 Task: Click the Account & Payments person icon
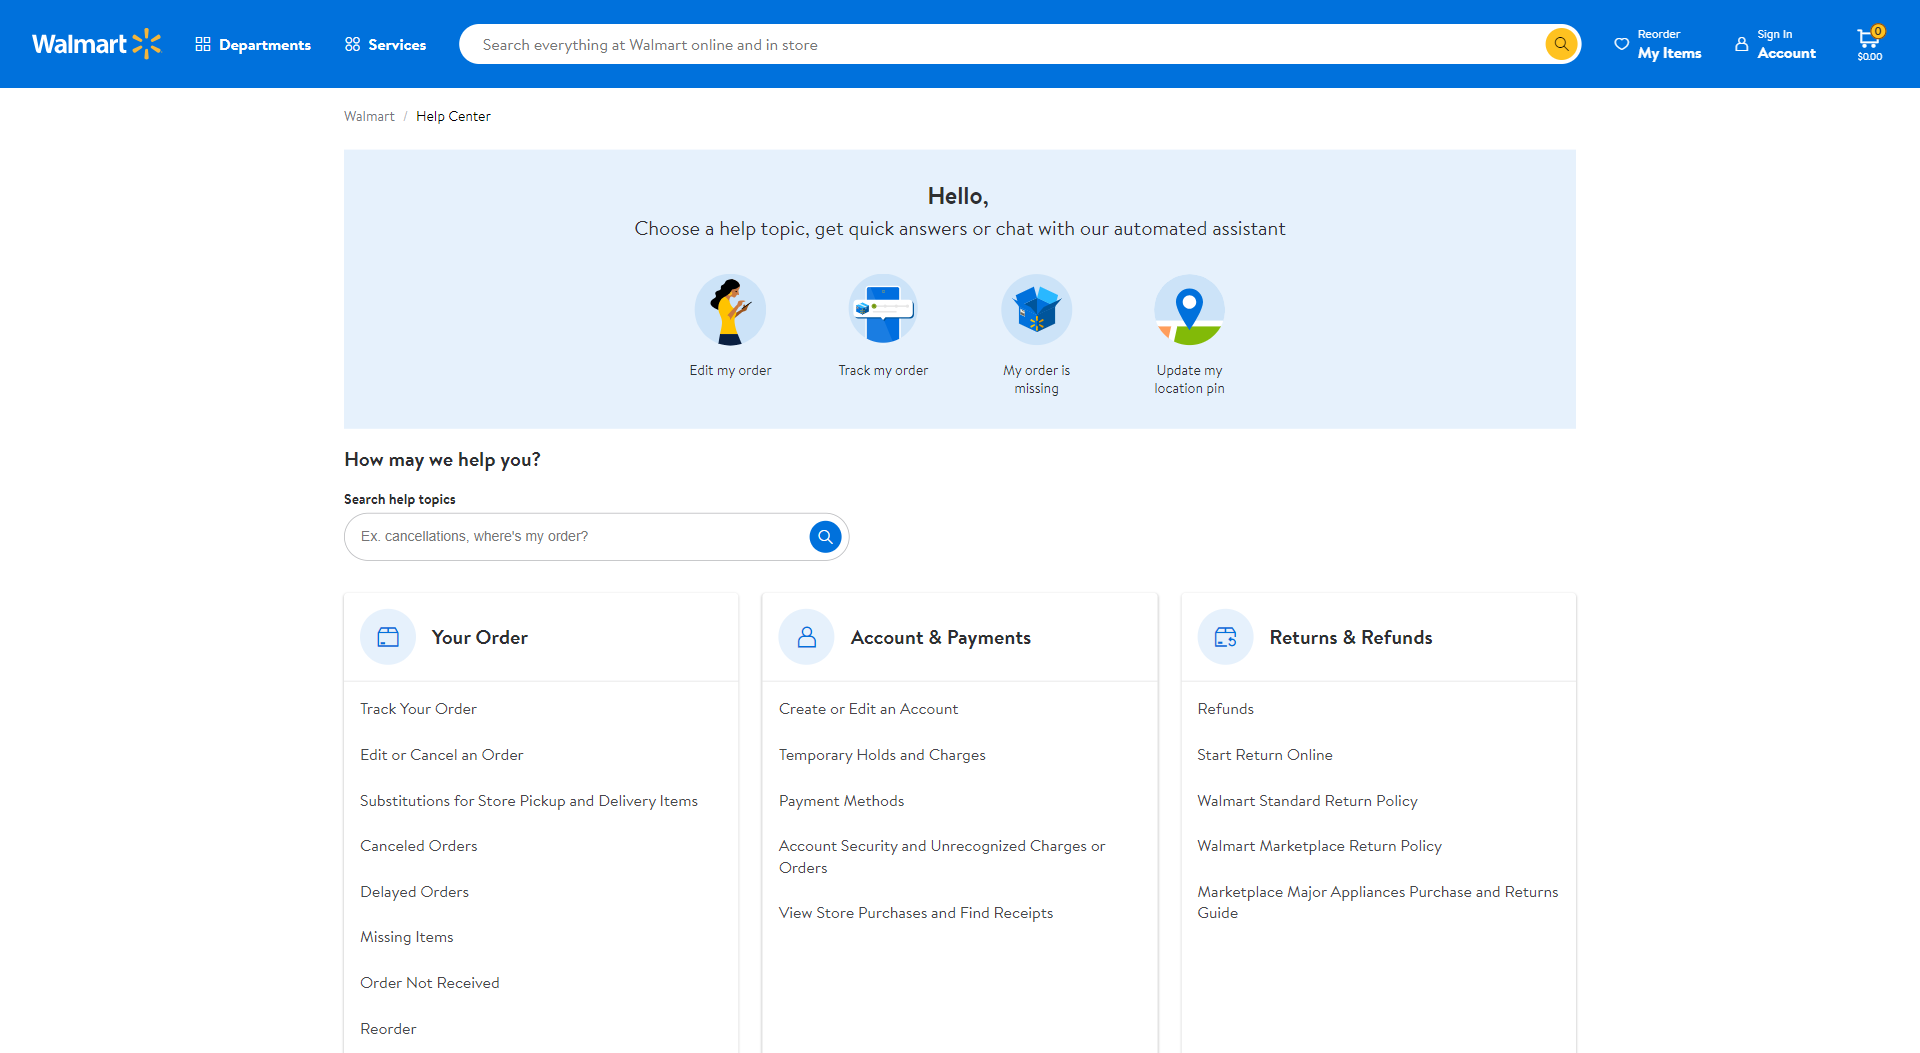point(807,637)
